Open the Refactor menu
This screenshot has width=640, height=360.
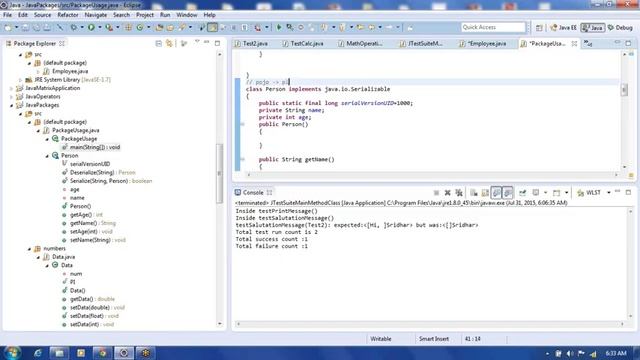coord(68,15)
